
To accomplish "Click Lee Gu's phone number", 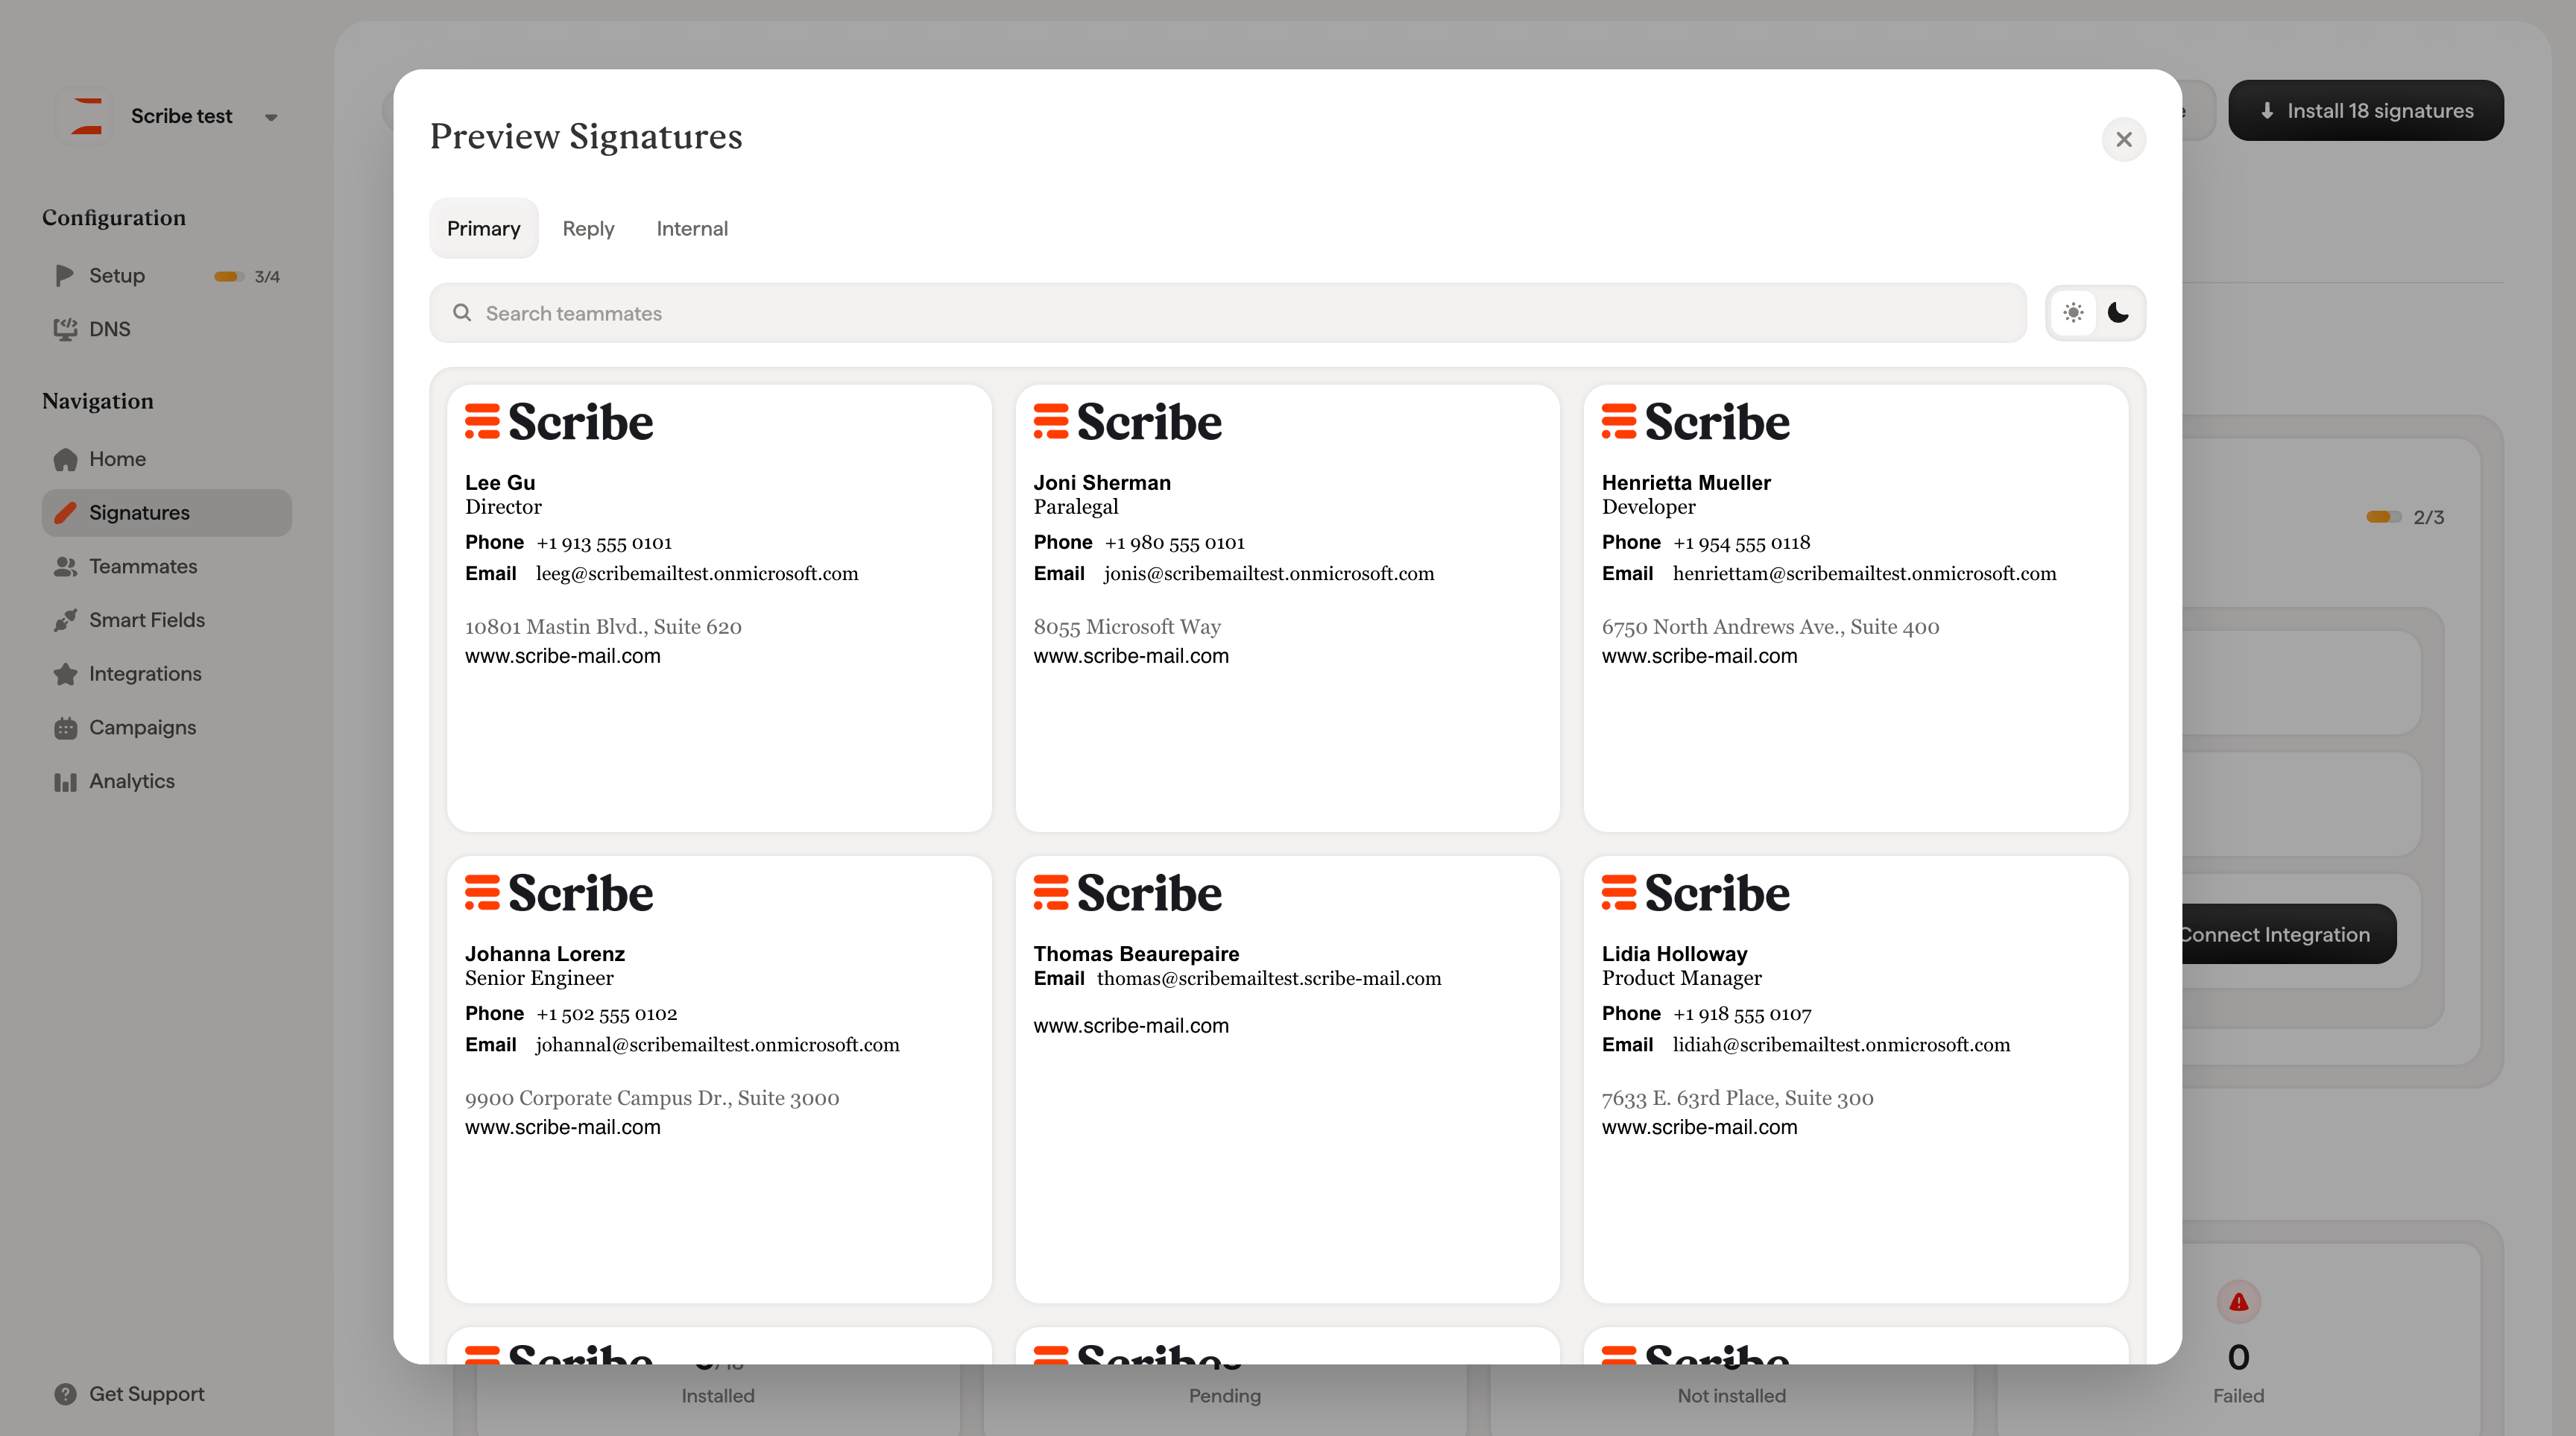I will point(604,542).
